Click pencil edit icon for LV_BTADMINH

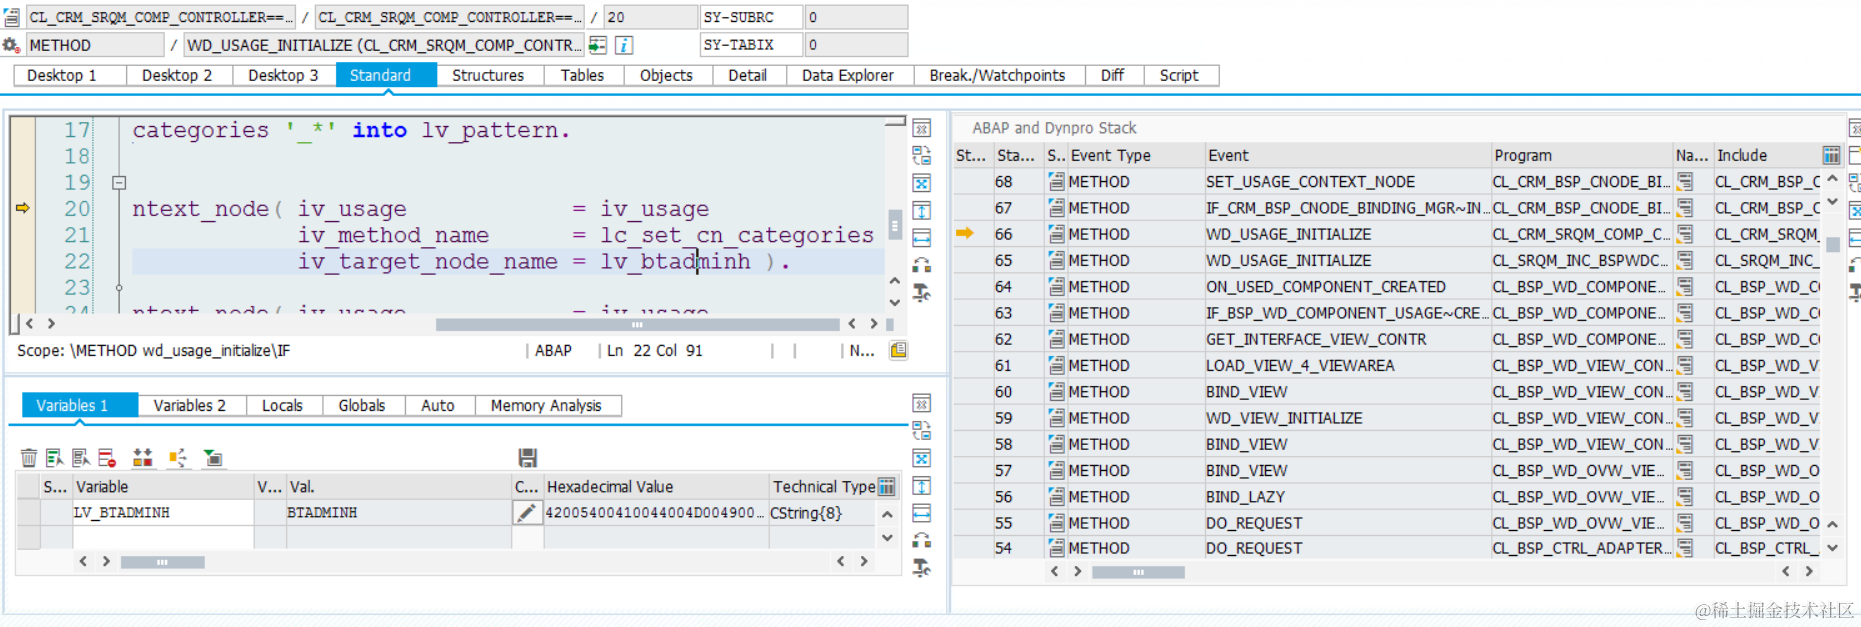[x=526, y=513]
